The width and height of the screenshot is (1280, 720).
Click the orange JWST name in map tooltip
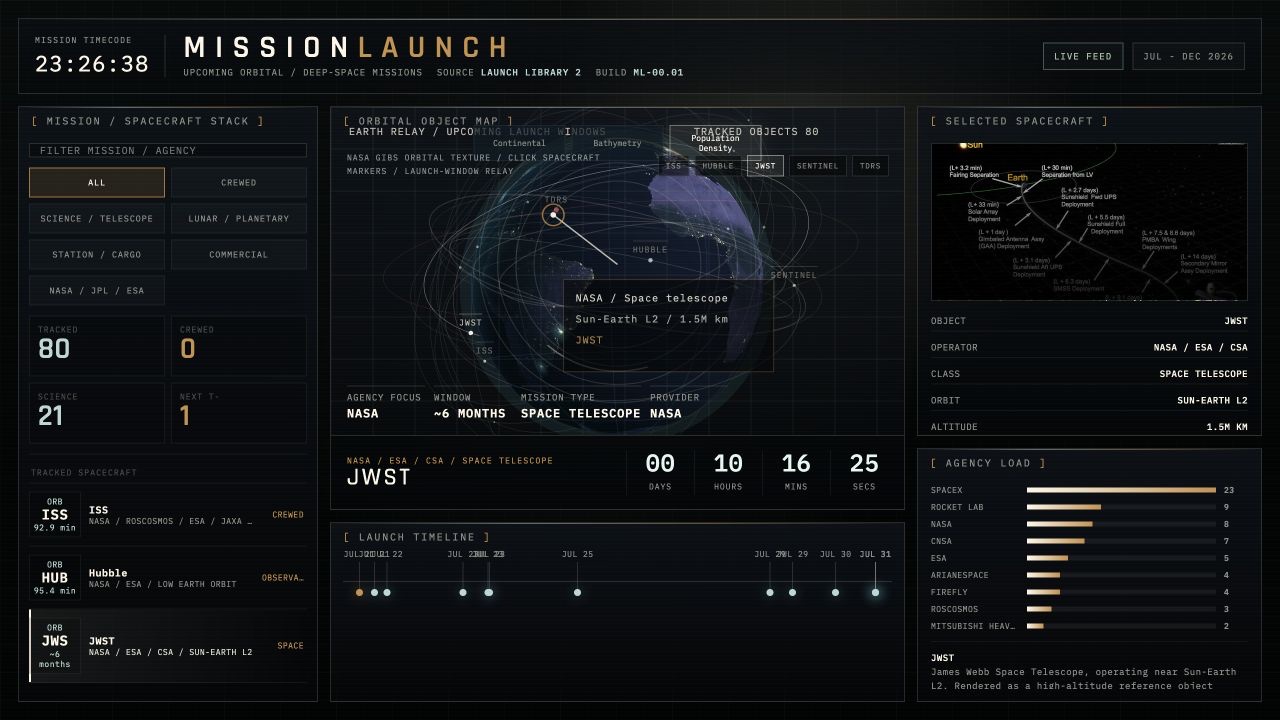click(x=589, y=341)
